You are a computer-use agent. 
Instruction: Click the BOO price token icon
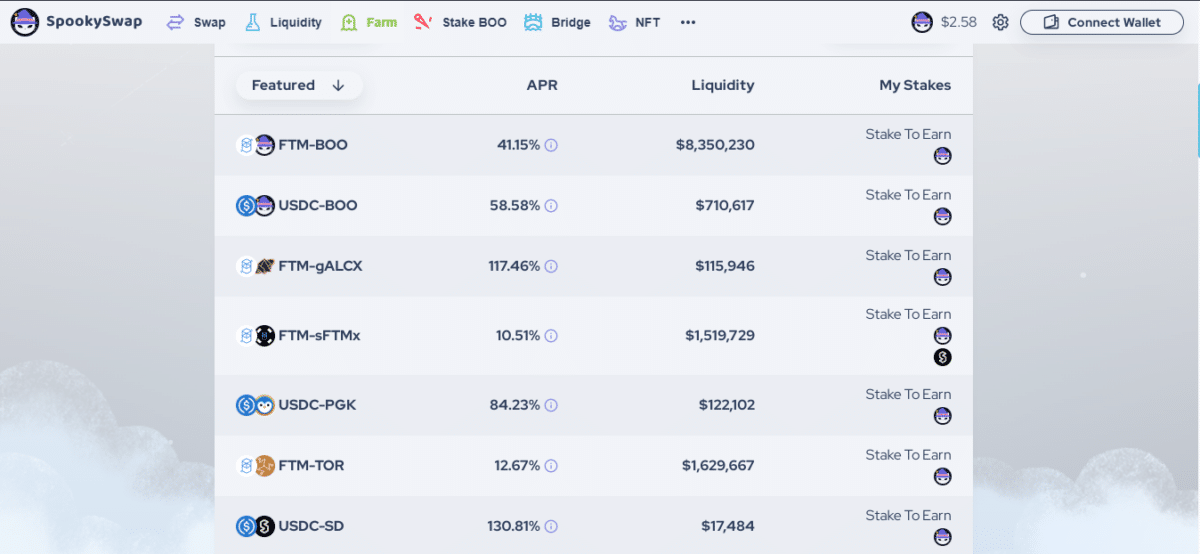922,22
